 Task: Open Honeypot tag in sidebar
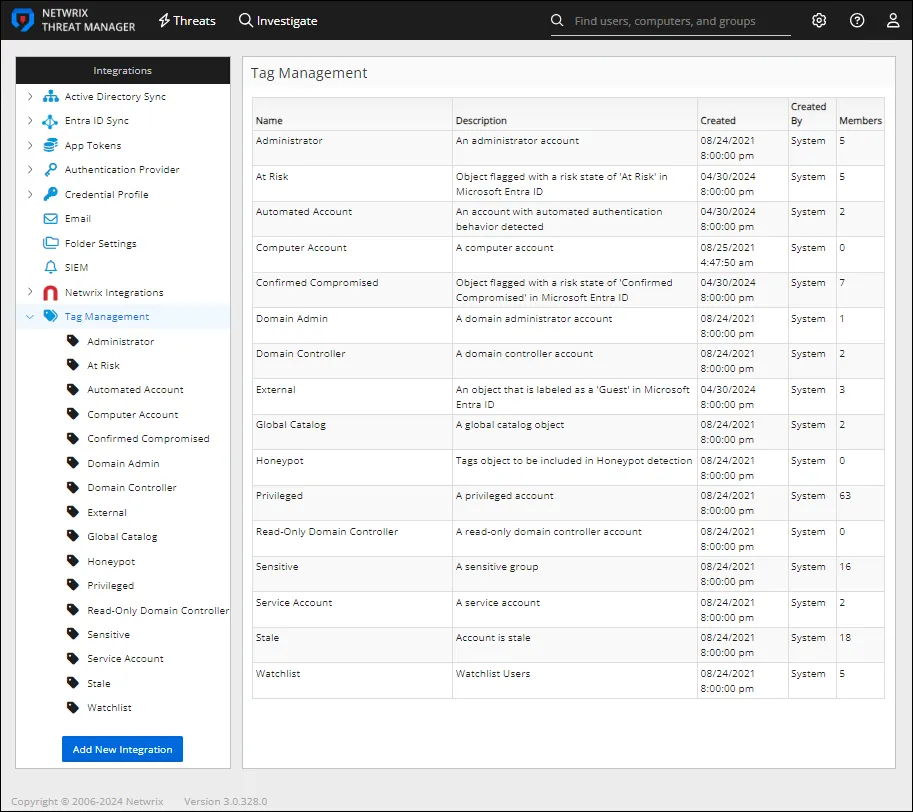(x=111, y=561)
